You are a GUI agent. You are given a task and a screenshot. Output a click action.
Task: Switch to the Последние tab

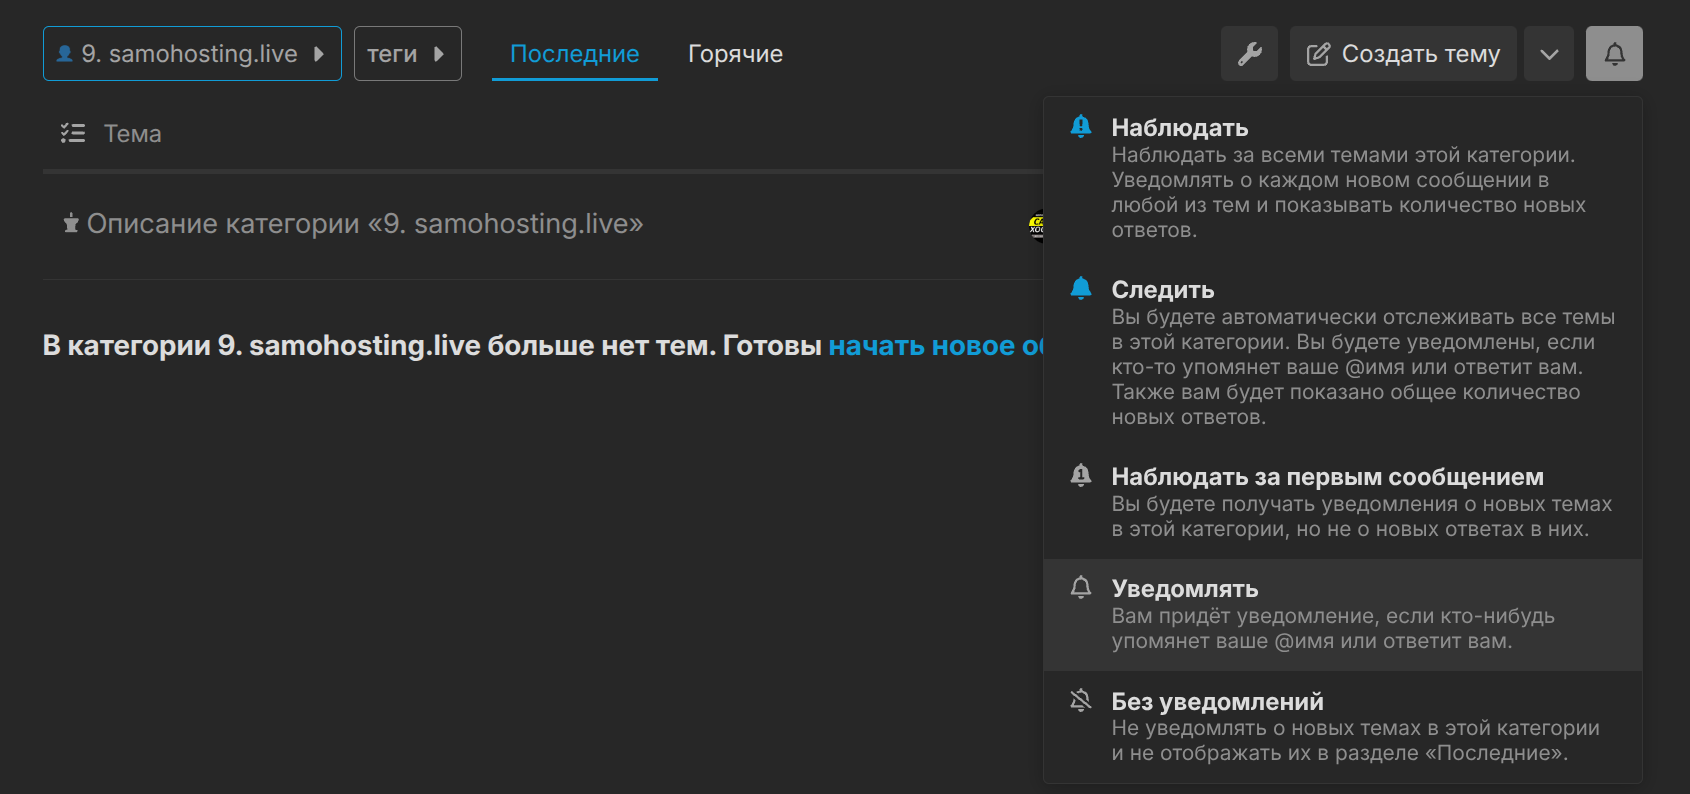(x=574, y=54)
